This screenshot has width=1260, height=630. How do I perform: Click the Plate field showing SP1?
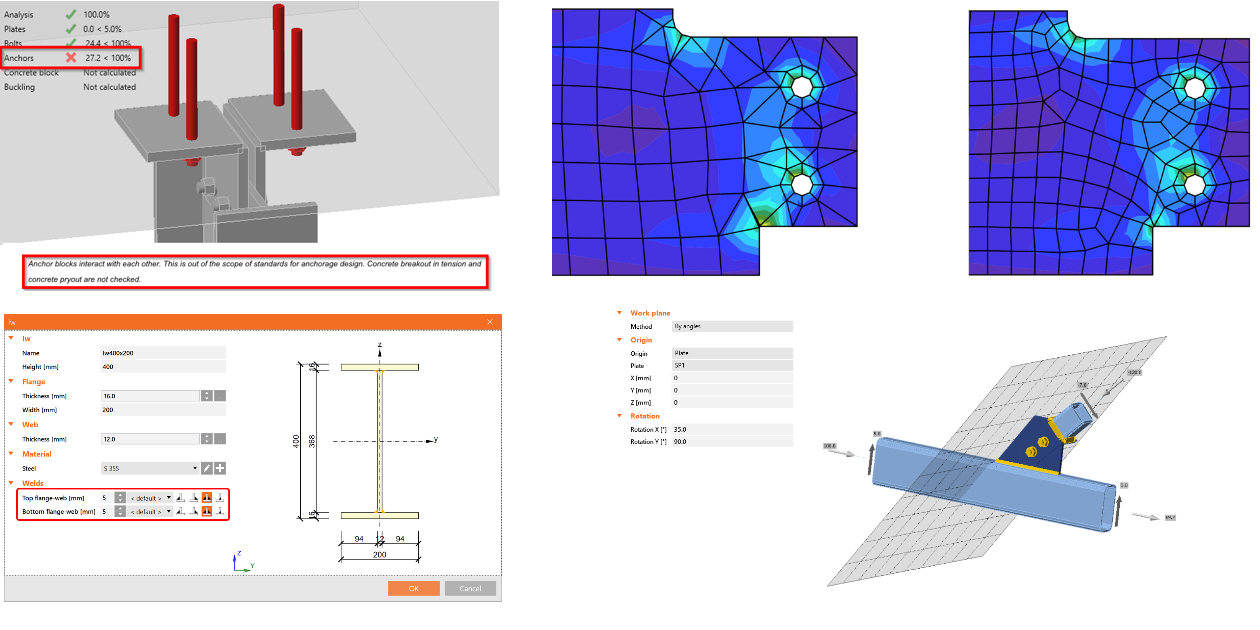(x=732, y=365)
